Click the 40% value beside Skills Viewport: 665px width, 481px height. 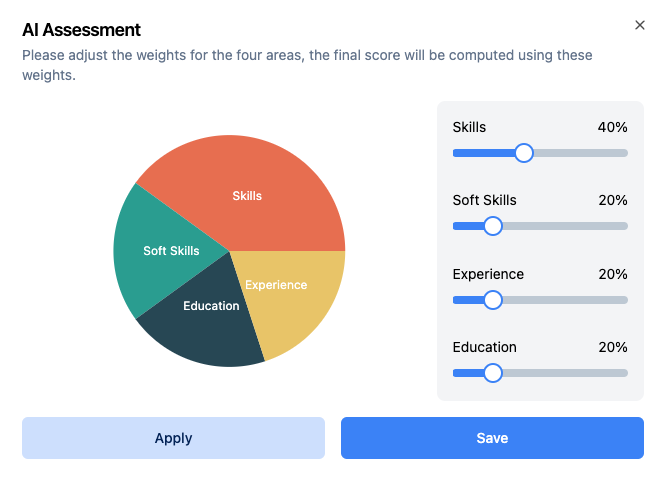click(x=612, y=127)
